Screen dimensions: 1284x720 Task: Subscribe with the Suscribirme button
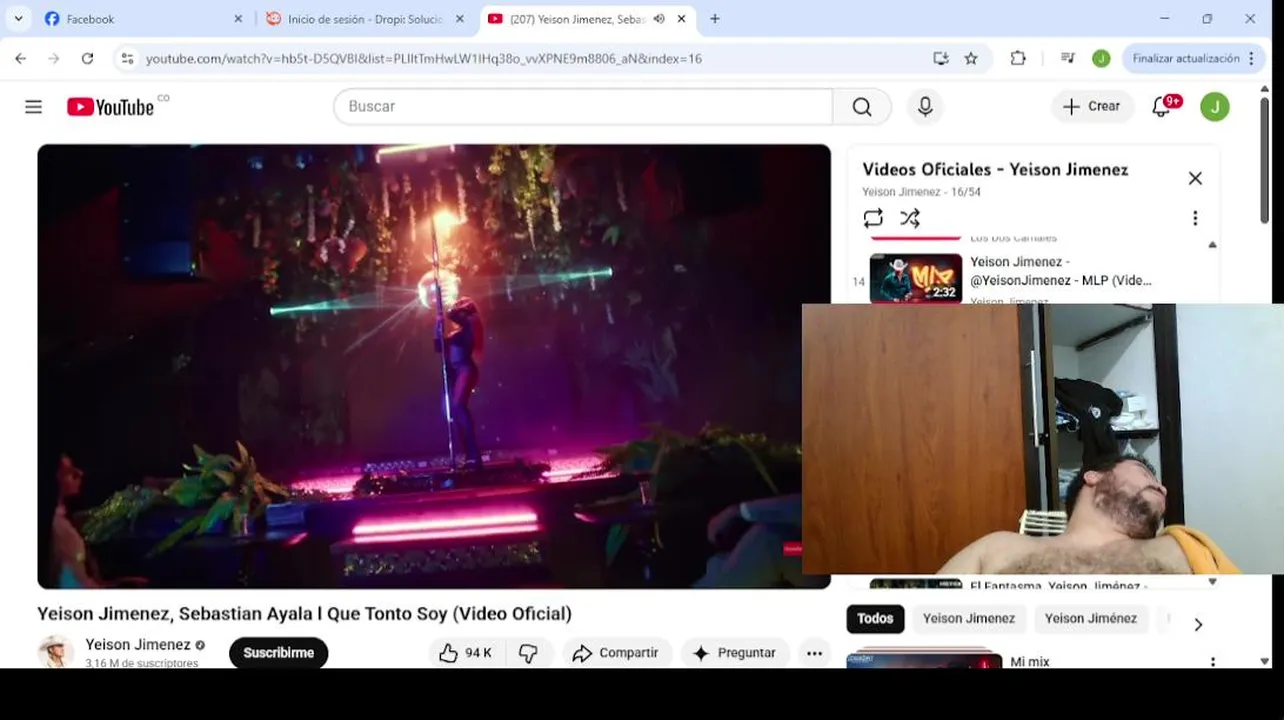[x=279, y=653]
